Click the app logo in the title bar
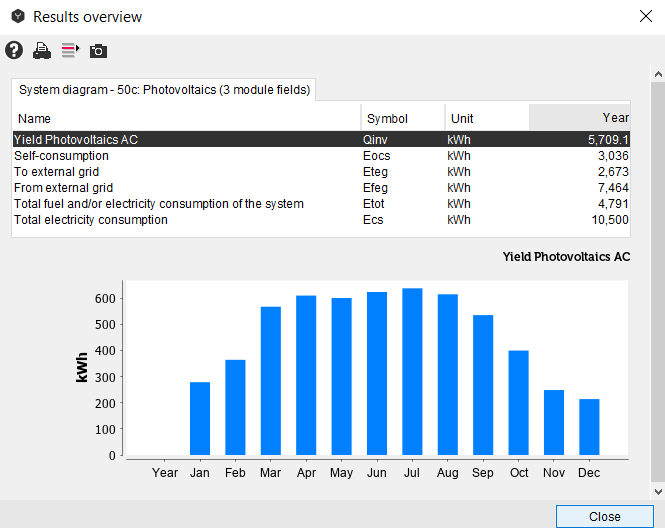The image size is (665, 528). 18,17
